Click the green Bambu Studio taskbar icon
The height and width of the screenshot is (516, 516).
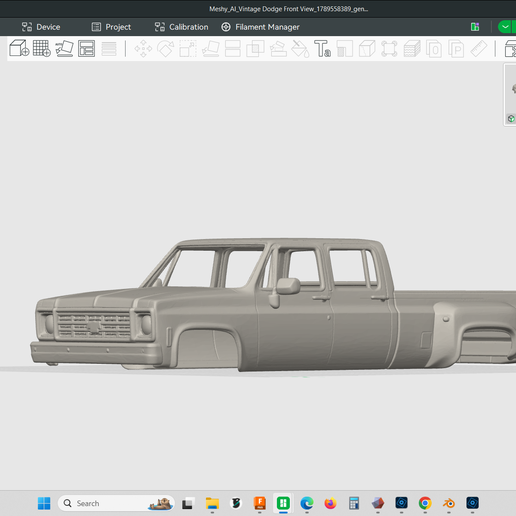[x=283, y=503]
